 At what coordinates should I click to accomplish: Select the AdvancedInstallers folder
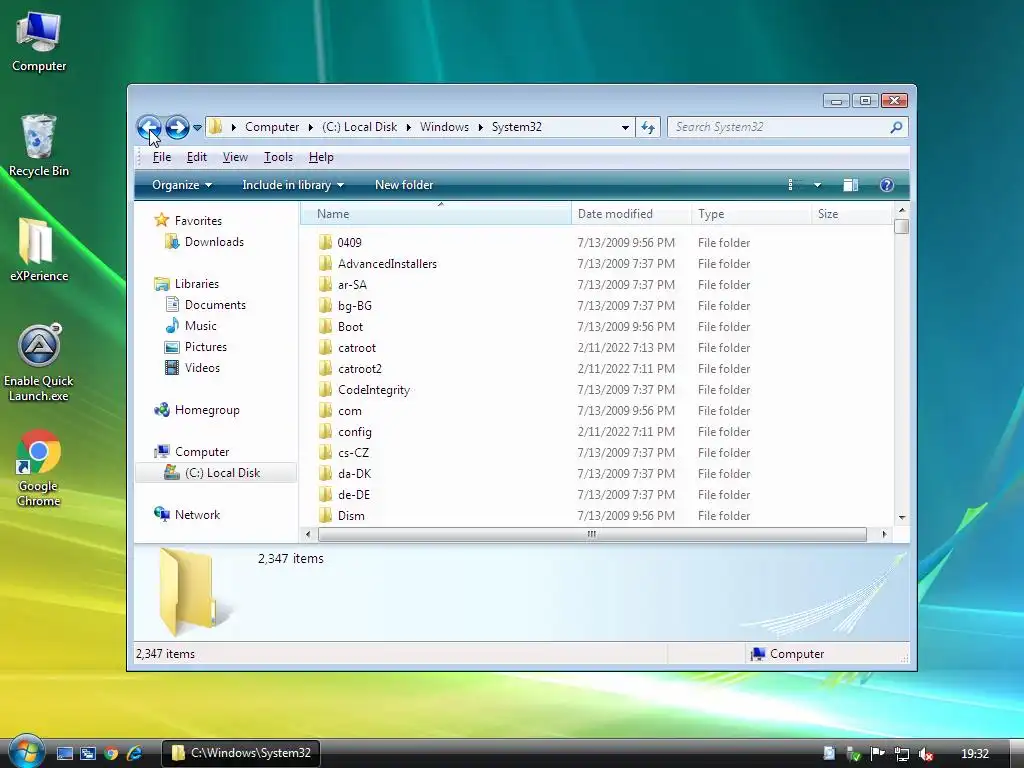387,263
